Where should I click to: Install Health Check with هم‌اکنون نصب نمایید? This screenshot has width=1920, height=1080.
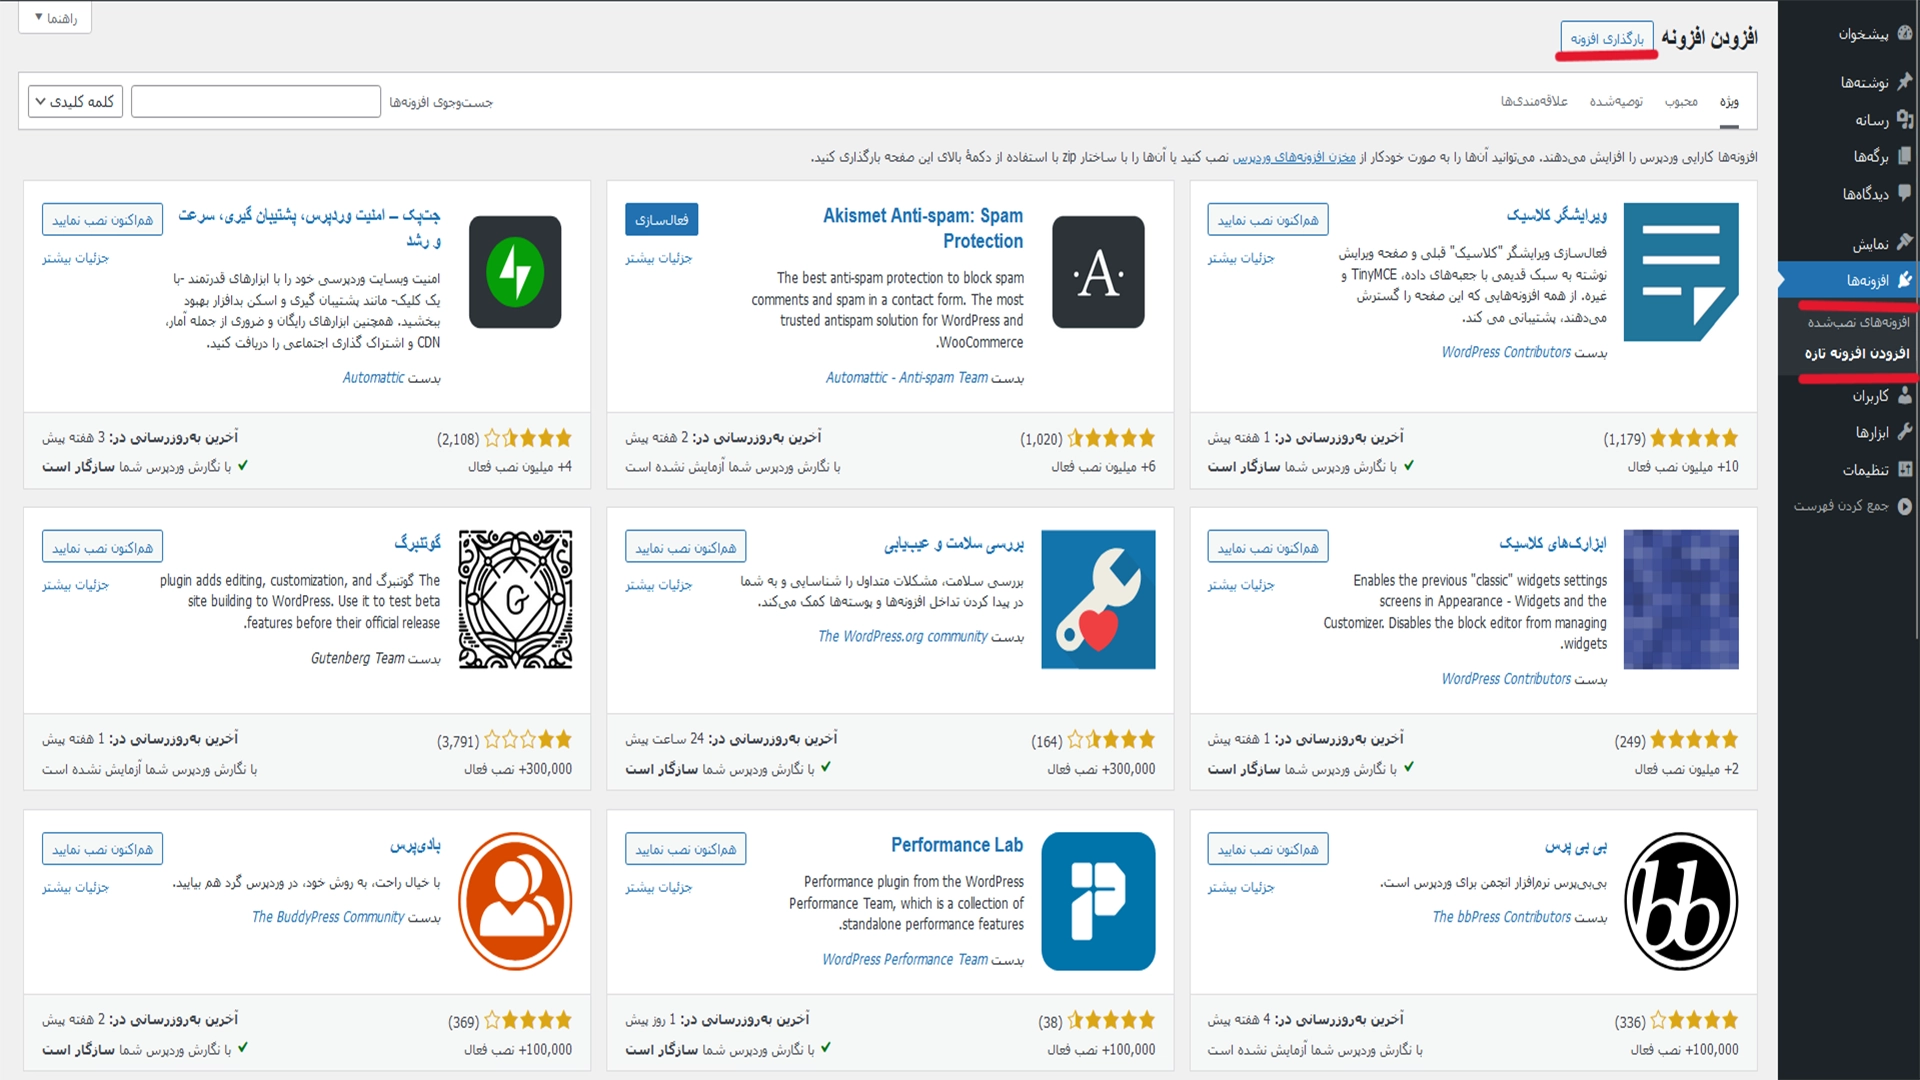[685, 547]
